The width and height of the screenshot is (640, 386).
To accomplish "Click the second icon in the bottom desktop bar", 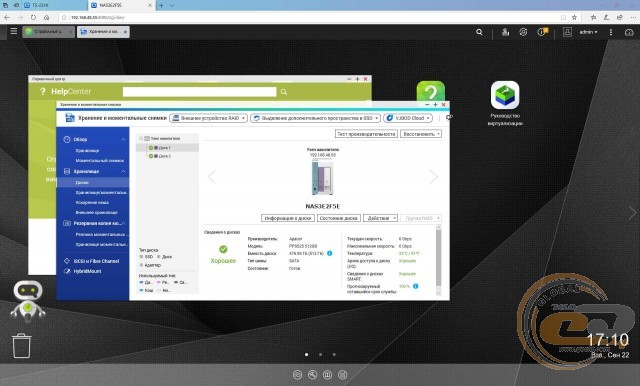I will point(313,374).
